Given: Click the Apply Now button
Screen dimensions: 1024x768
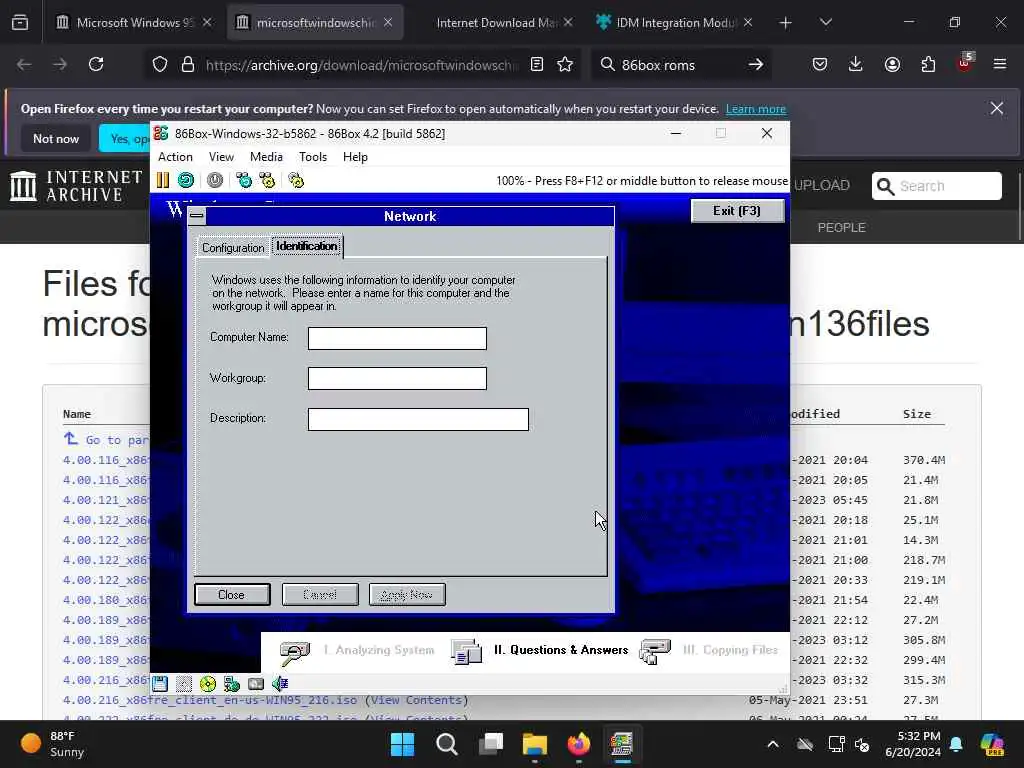Looking at the screenshot, I should point(407,594).
